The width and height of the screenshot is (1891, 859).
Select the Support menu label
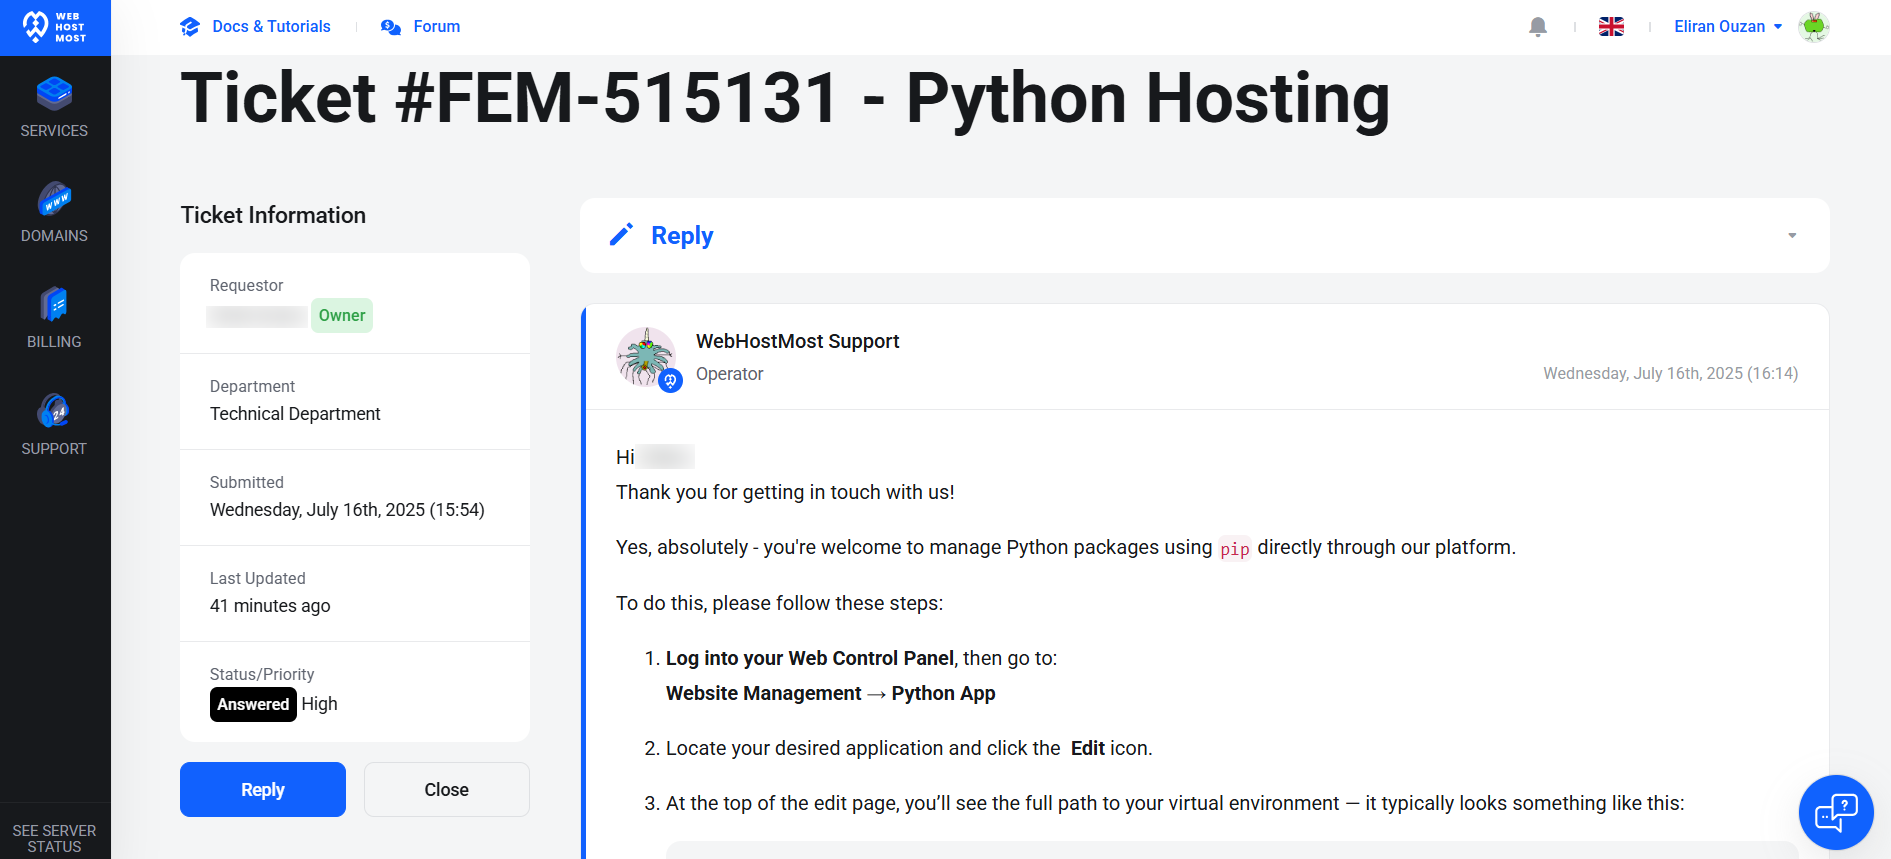[54, 449]
